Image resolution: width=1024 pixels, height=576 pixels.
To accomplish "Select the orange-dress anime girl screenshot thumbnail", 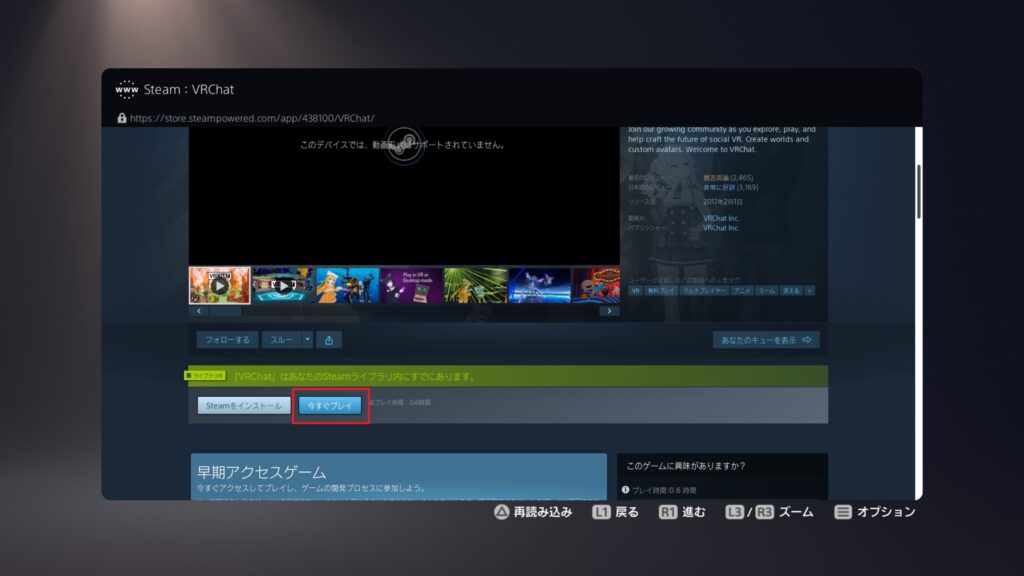I will [x=347, y=285].
